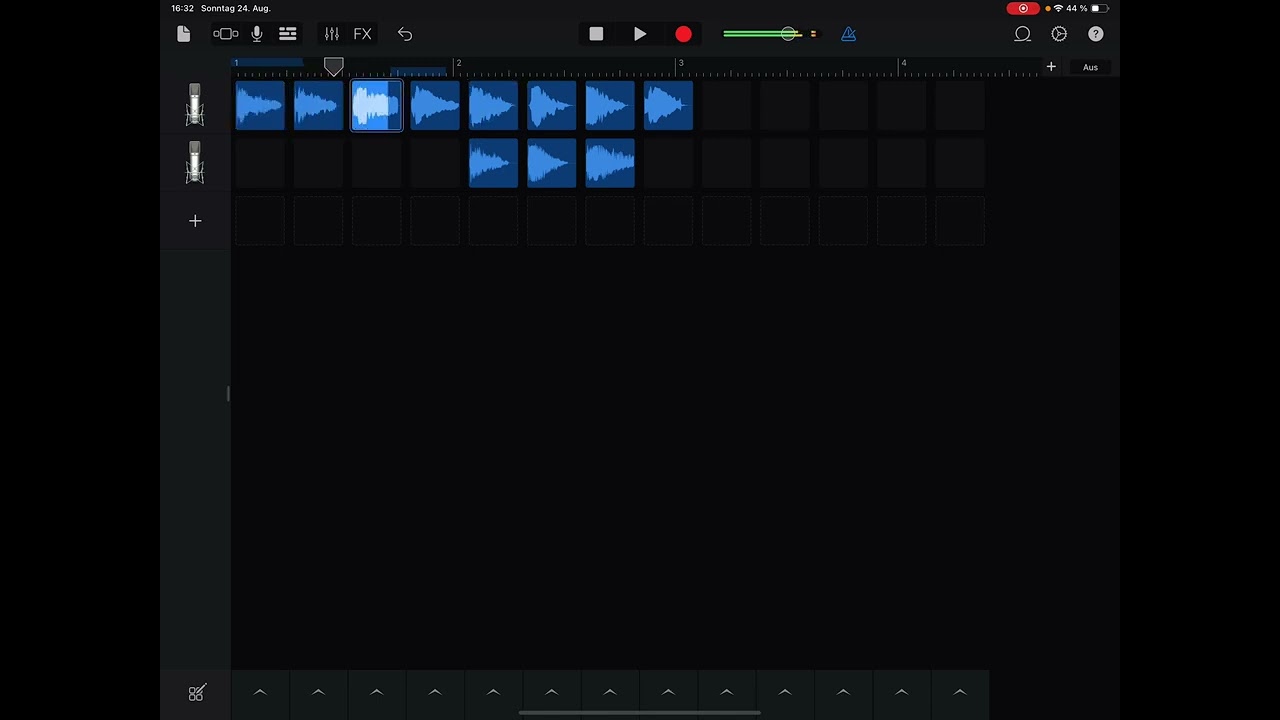Click the Aus button
The image size is (1280, 720).
pyautogui.click(x=1090, y=67)
